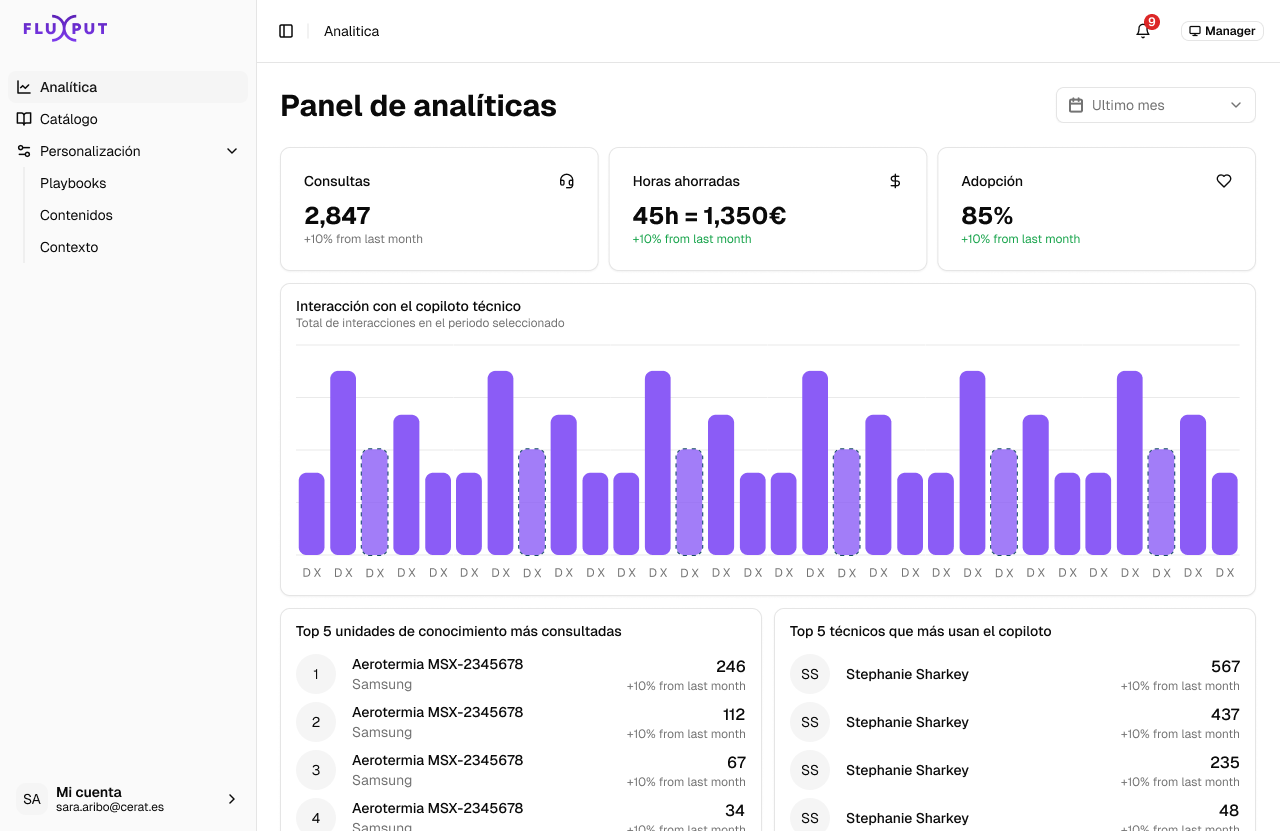Click Stephanie Sharkey with 437 interactions
Image resolution: width=1280 pixels, height=831 pixels.
[x=907, y=722]
